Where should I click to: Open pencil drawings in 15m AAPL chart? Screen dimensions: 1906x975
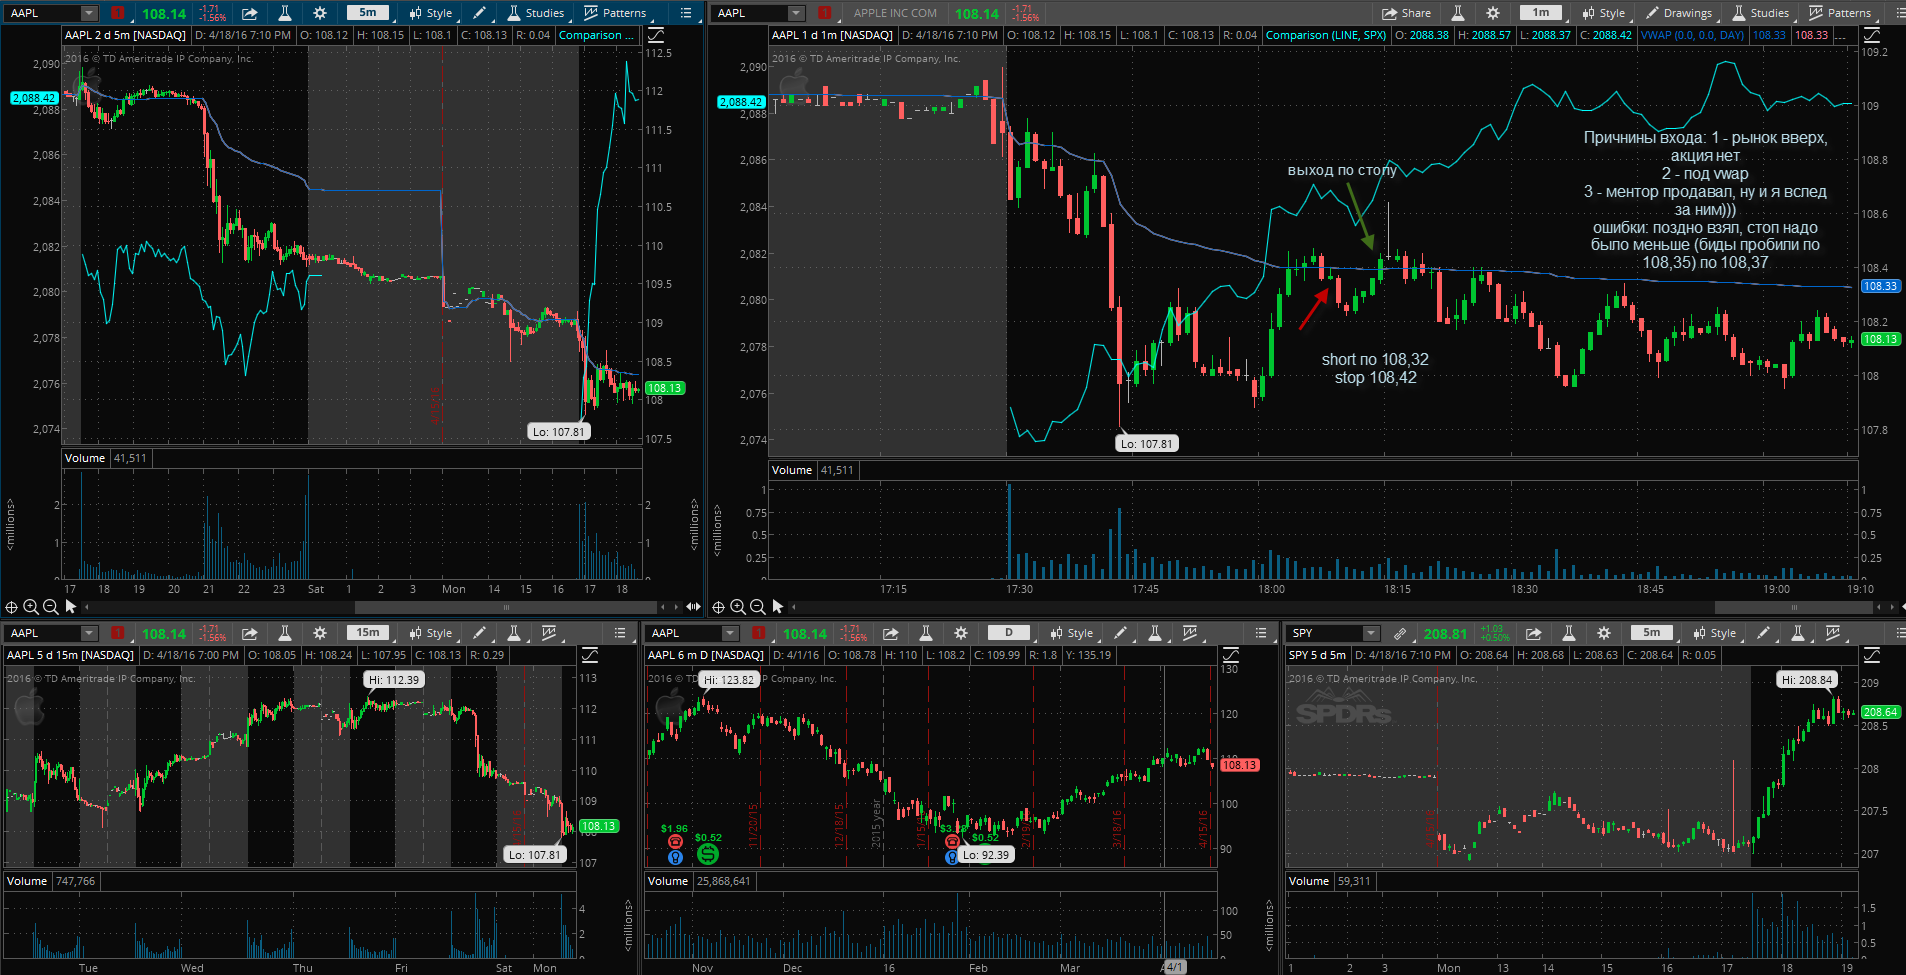[x=481, y=633]
